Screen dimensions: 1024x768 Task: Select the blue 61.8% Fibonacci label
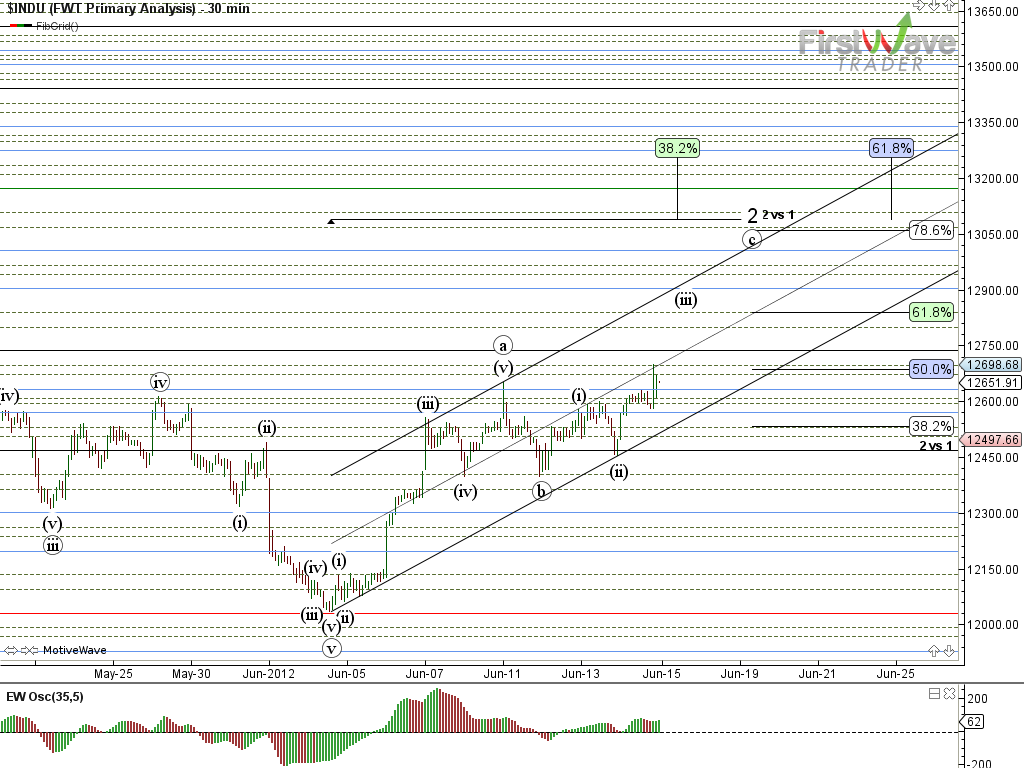[891, 148]
